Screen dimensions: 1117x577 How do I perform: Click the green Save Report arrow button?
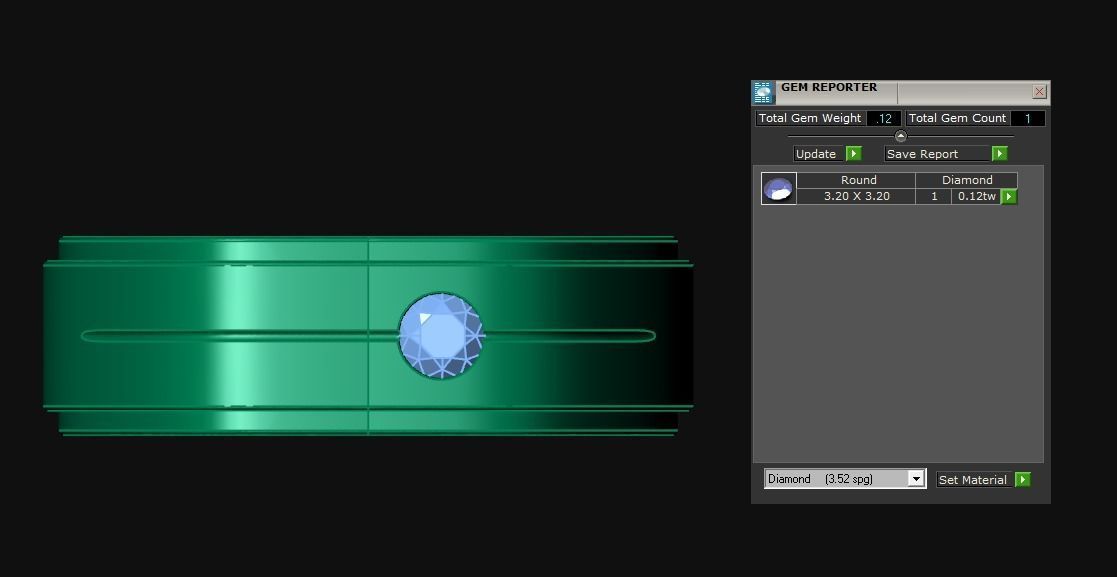click(999, 154)
